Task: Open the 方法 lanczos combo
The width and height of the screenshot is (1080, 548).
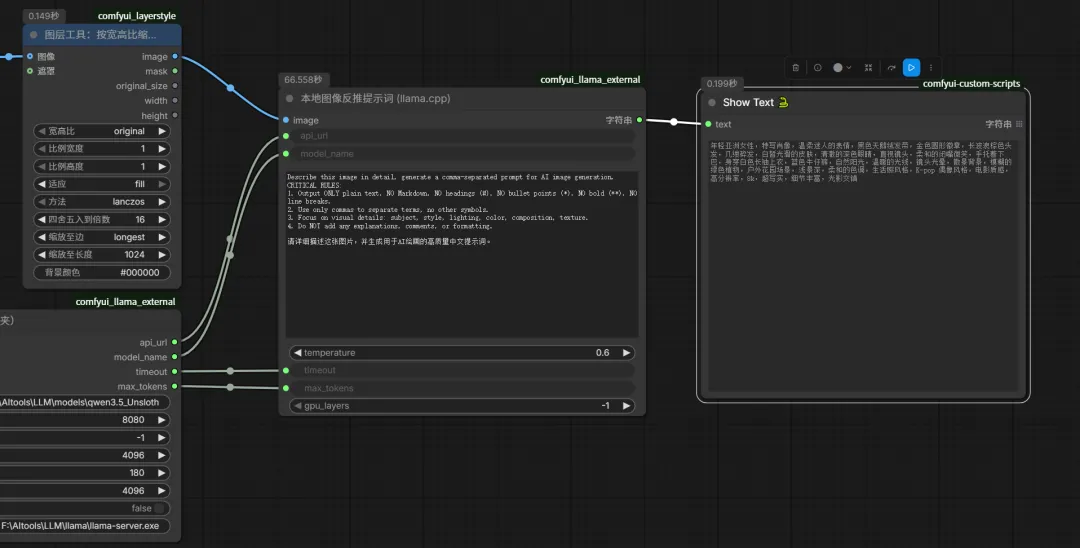Action: pos(101,202)
